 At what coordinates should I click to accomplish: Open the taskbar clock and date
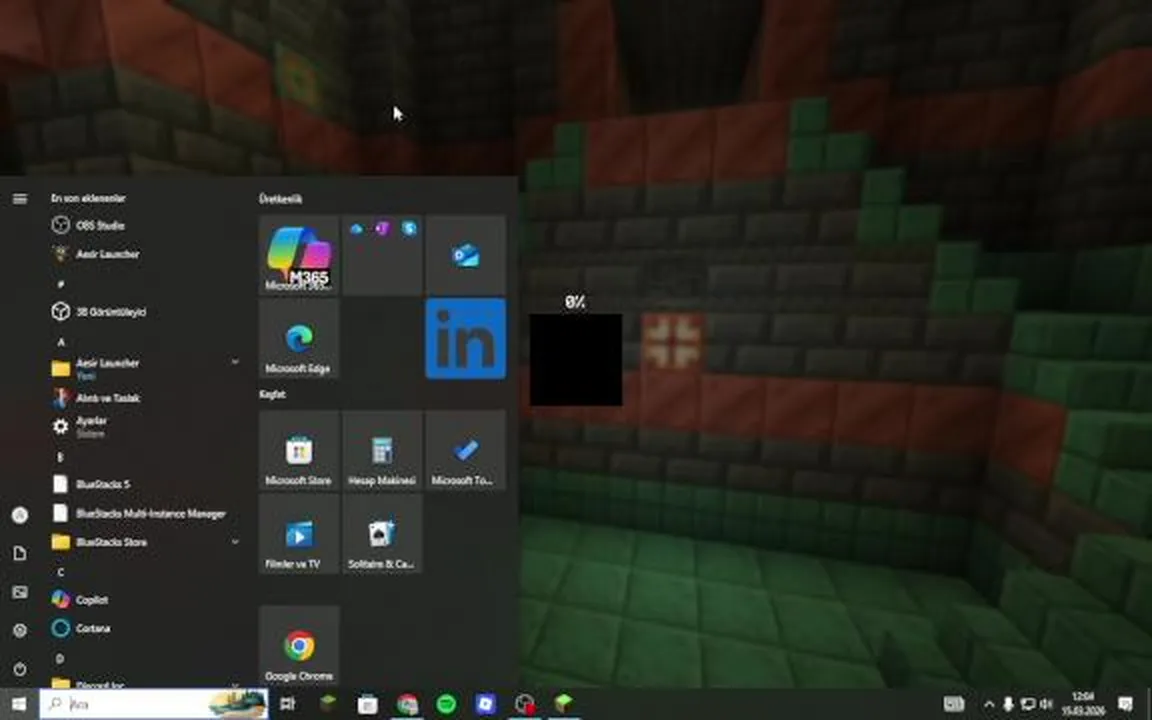(x=1083, y=704)
